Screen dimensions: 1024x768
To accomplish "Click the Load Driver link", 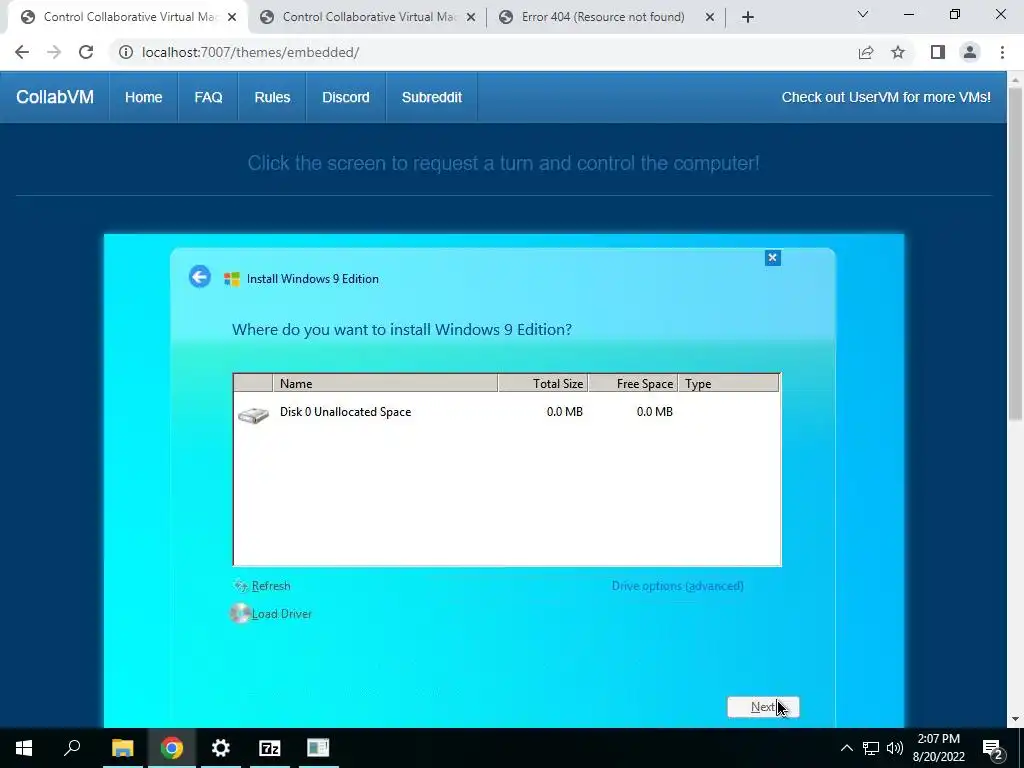I will (x=282, y=614).
